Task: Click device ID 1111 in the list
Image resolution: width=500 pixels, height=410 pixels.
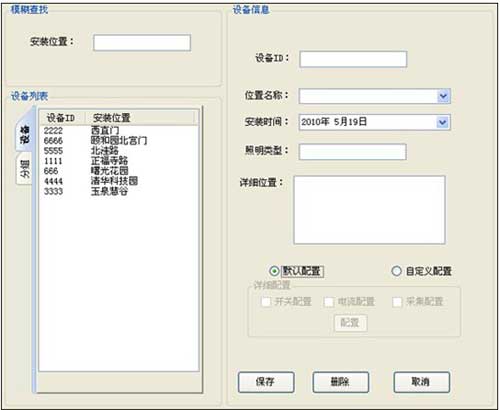Action: pos(53,161)
